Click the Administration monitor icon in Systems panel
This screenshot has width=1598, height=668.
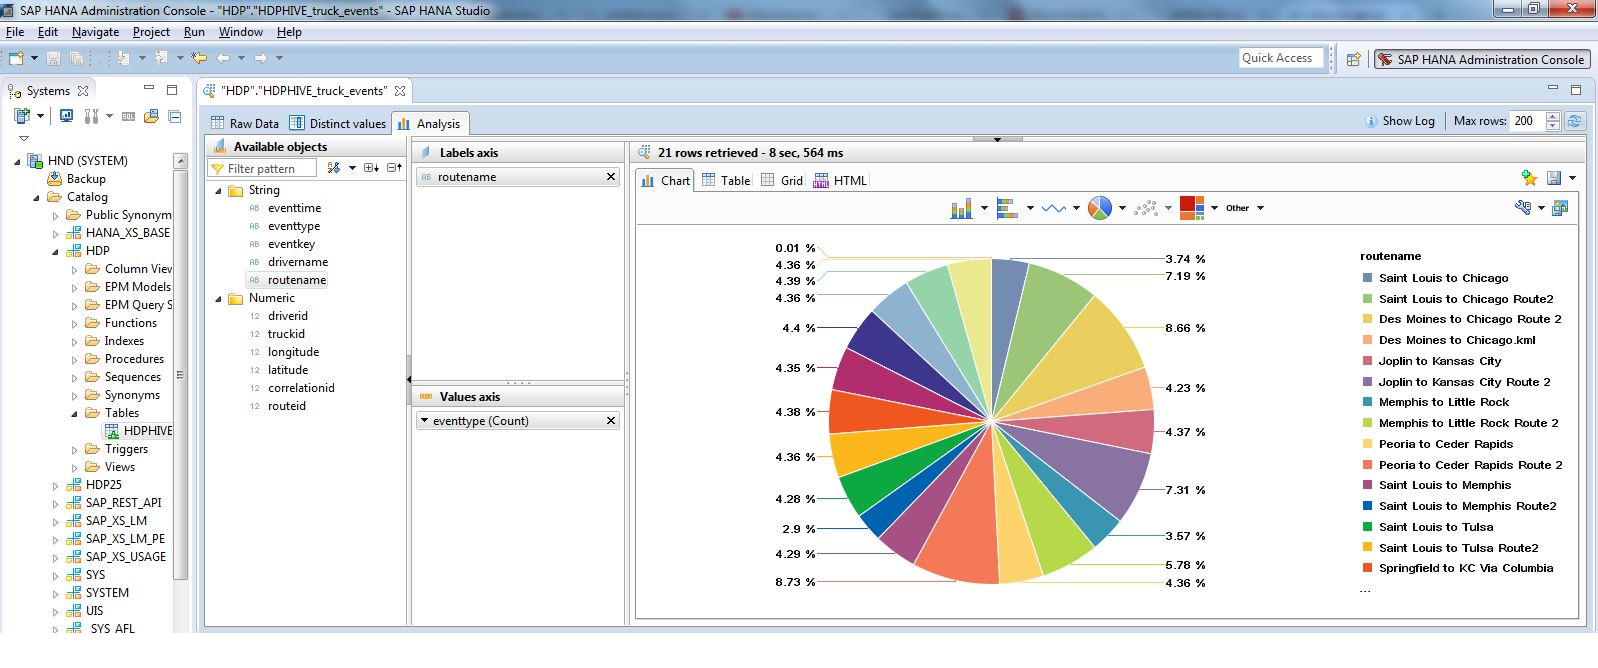coord(66,116)
